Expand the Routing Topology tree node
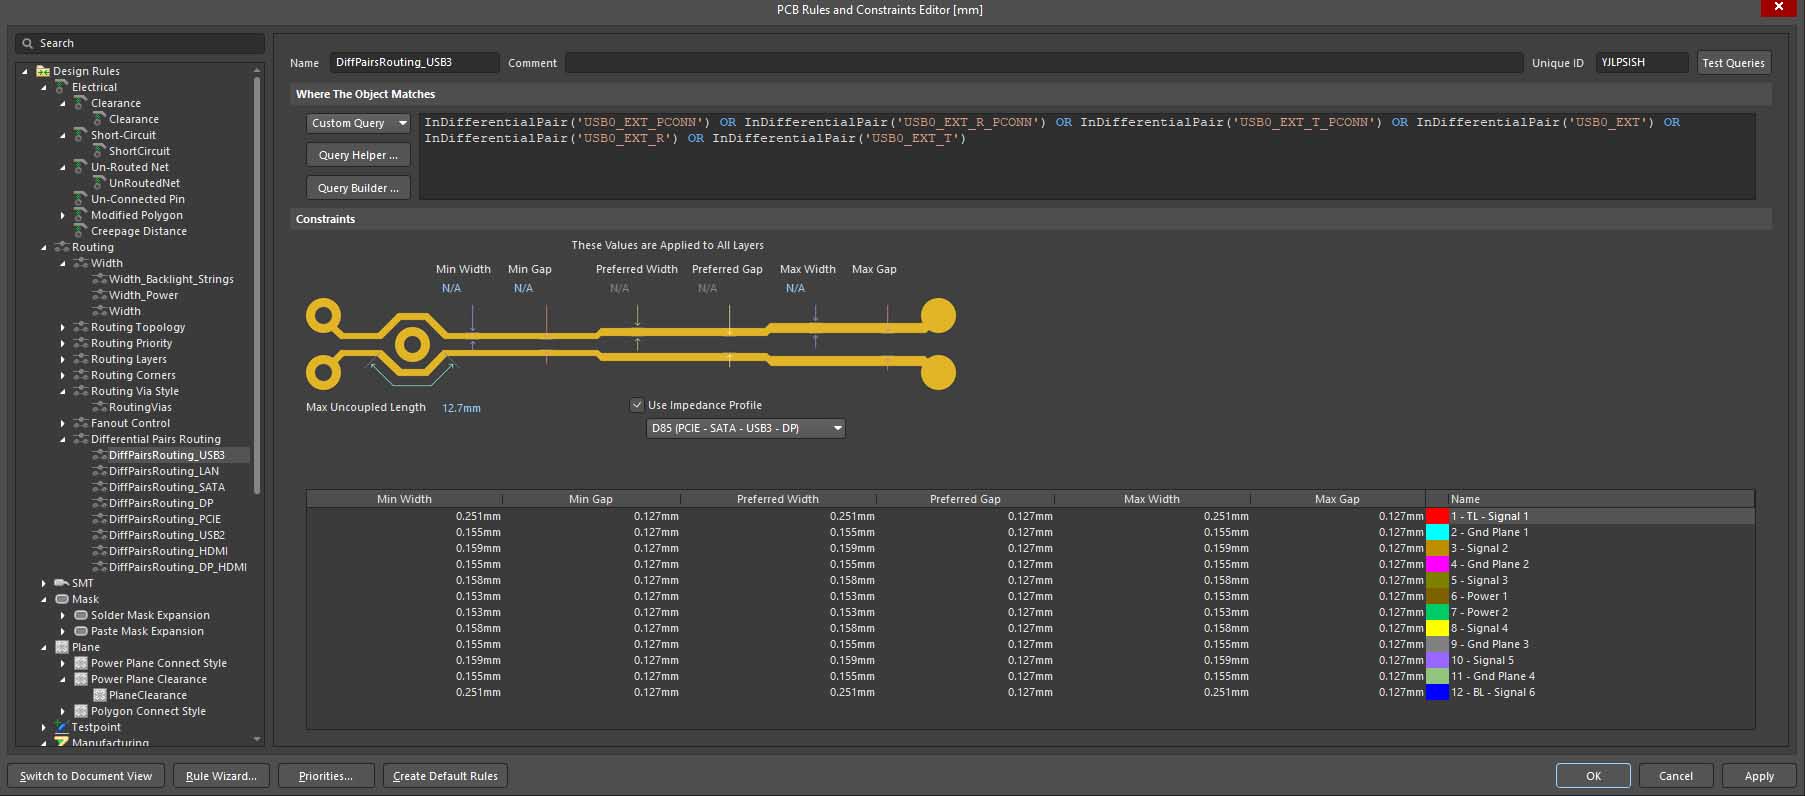The height and width of the screenshot is (796, 1805). 62,327
